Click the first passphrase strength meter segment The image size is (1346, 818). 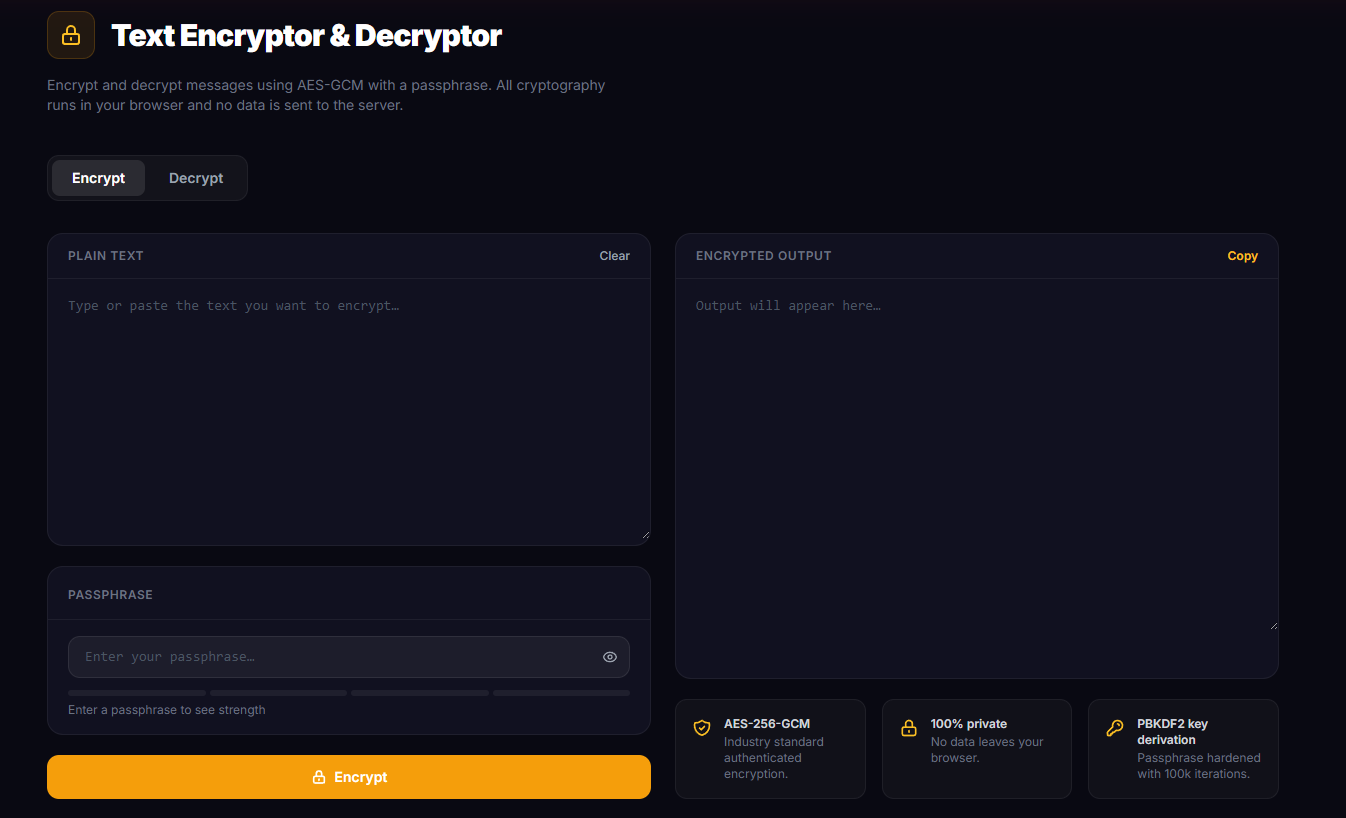tap(136, 692)
